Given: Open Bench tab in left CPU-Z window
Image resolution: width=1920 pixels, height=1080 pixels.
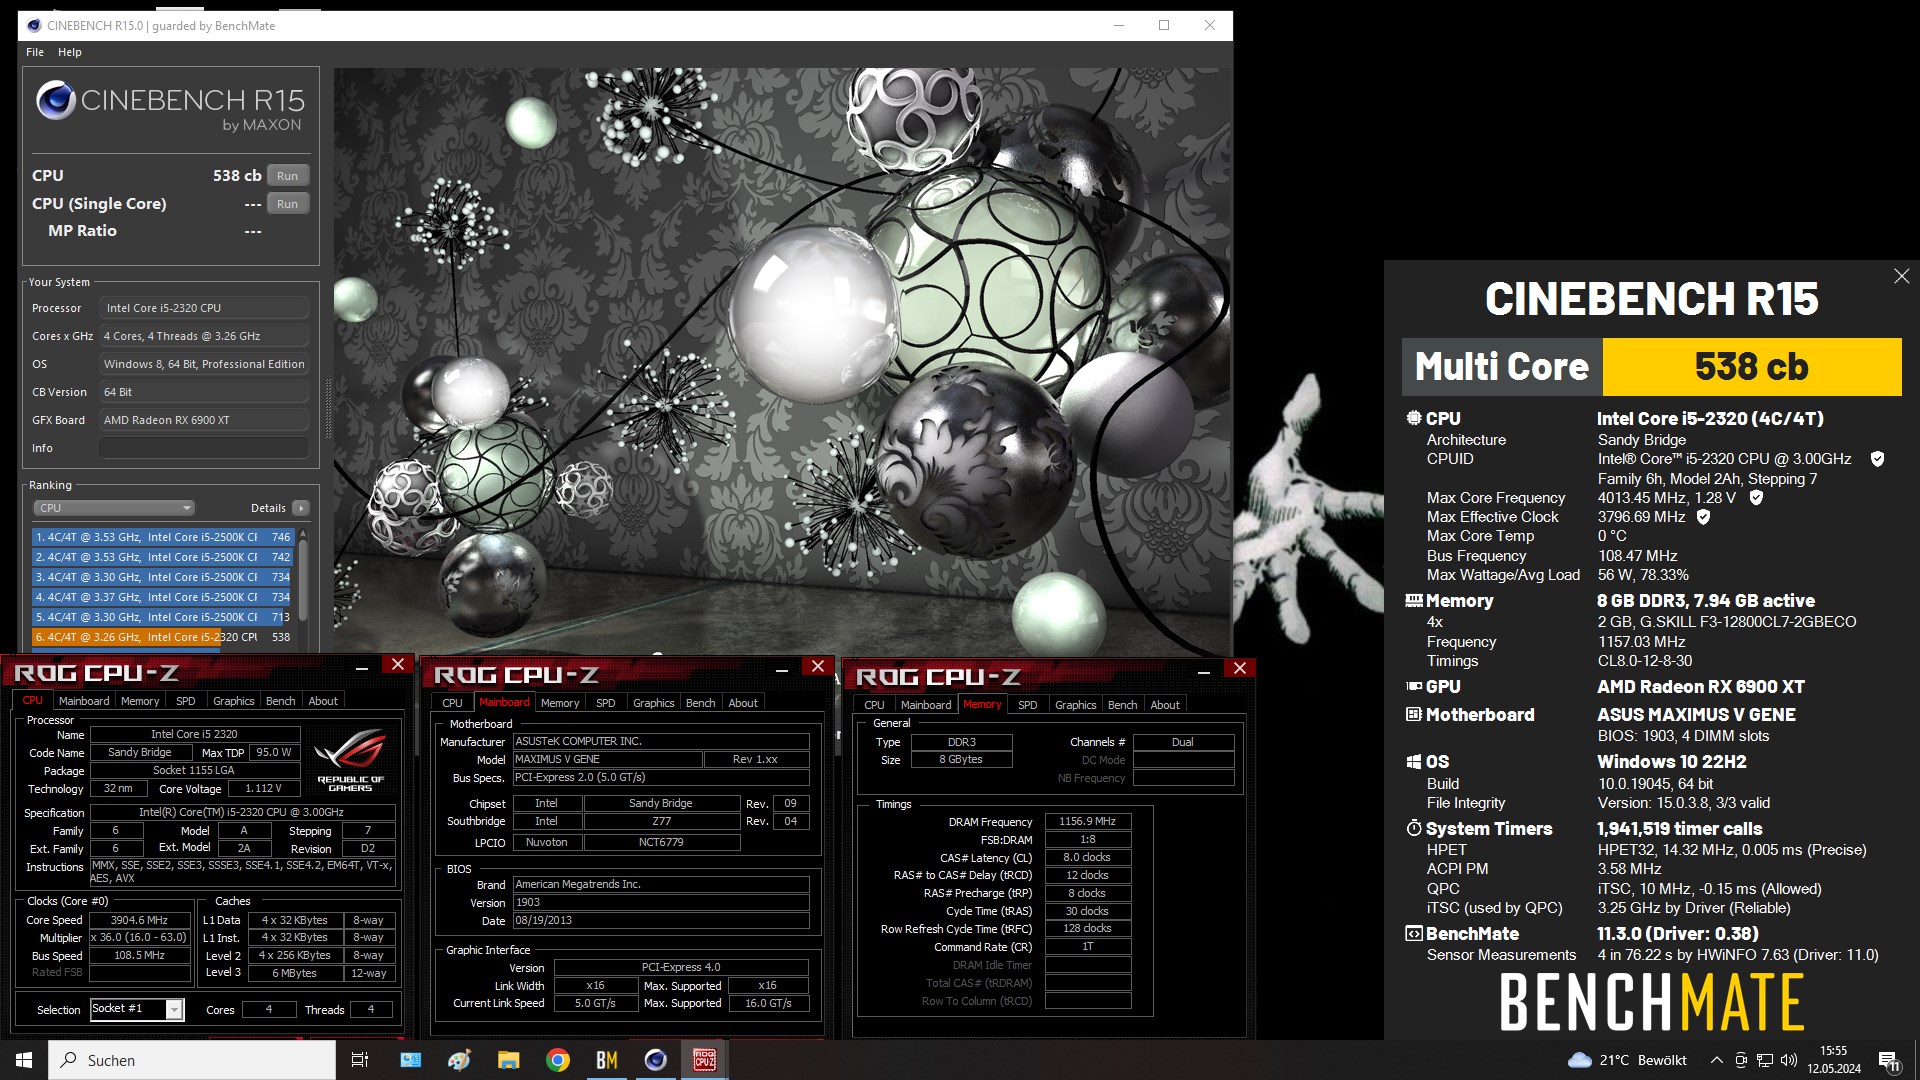Looking at the screenshot, I should pyautogui.click(x=281, y=701).
